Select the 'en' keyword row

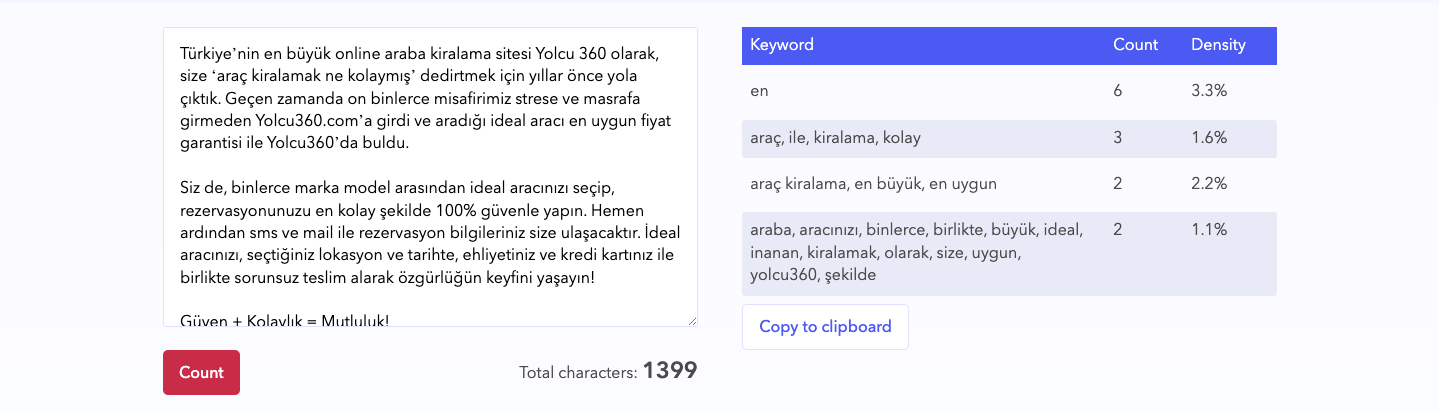coord(1009,91)
